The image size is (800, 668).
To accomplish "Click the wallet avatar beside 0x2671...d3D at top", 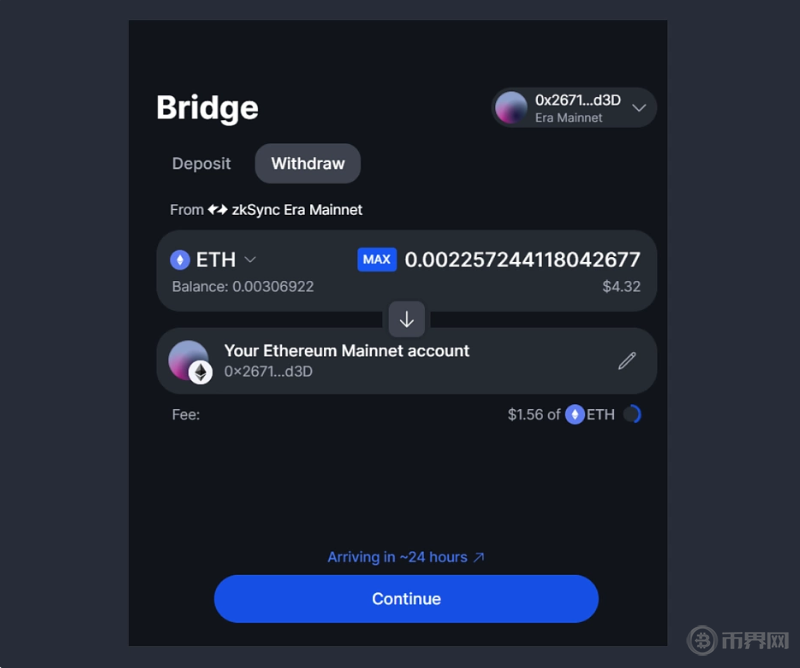I will (511, 108).
